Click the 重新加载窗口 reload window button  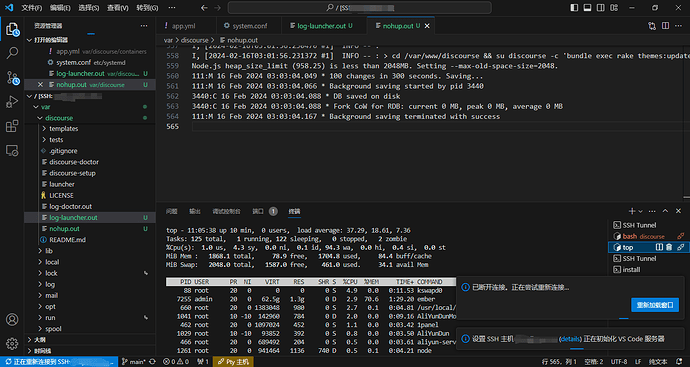point(655,305)
